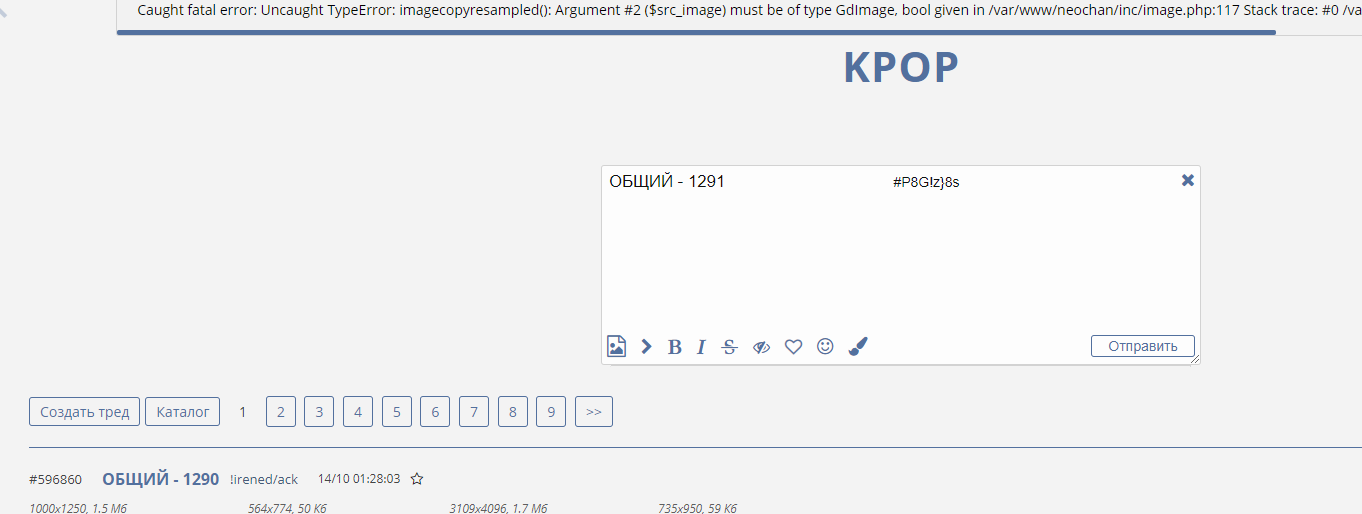This screenshot has height=514, width=1362.
Task: Click the subject field ОБЩИЙ - 1291
Action: point(740,182)
